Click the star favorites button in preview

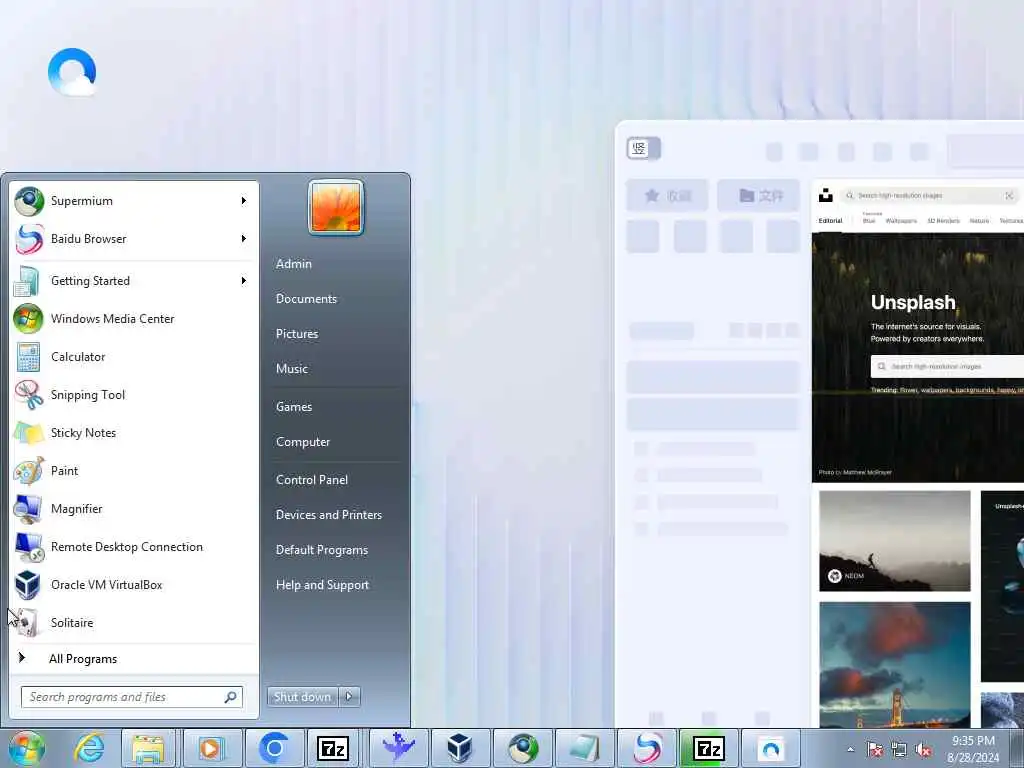(x=667, y=195)
